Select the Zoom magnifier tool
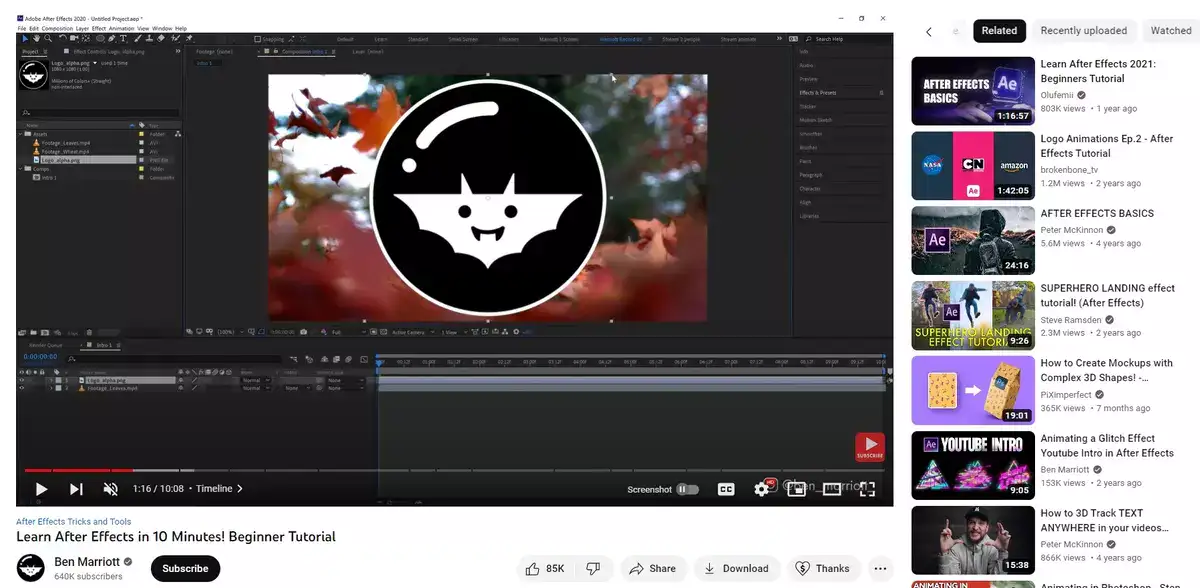 tap(49, 39)
